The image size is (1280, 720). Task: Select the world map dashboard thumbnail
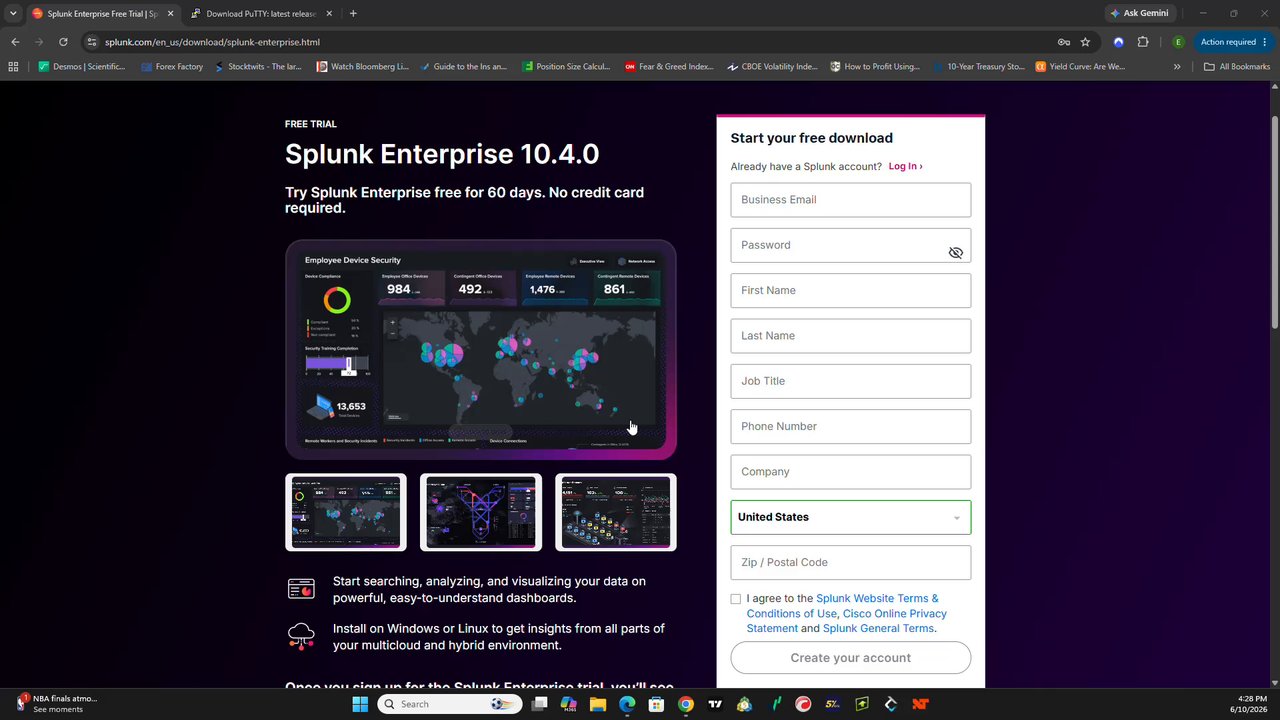pyautogui.click(x=346, y=512)
